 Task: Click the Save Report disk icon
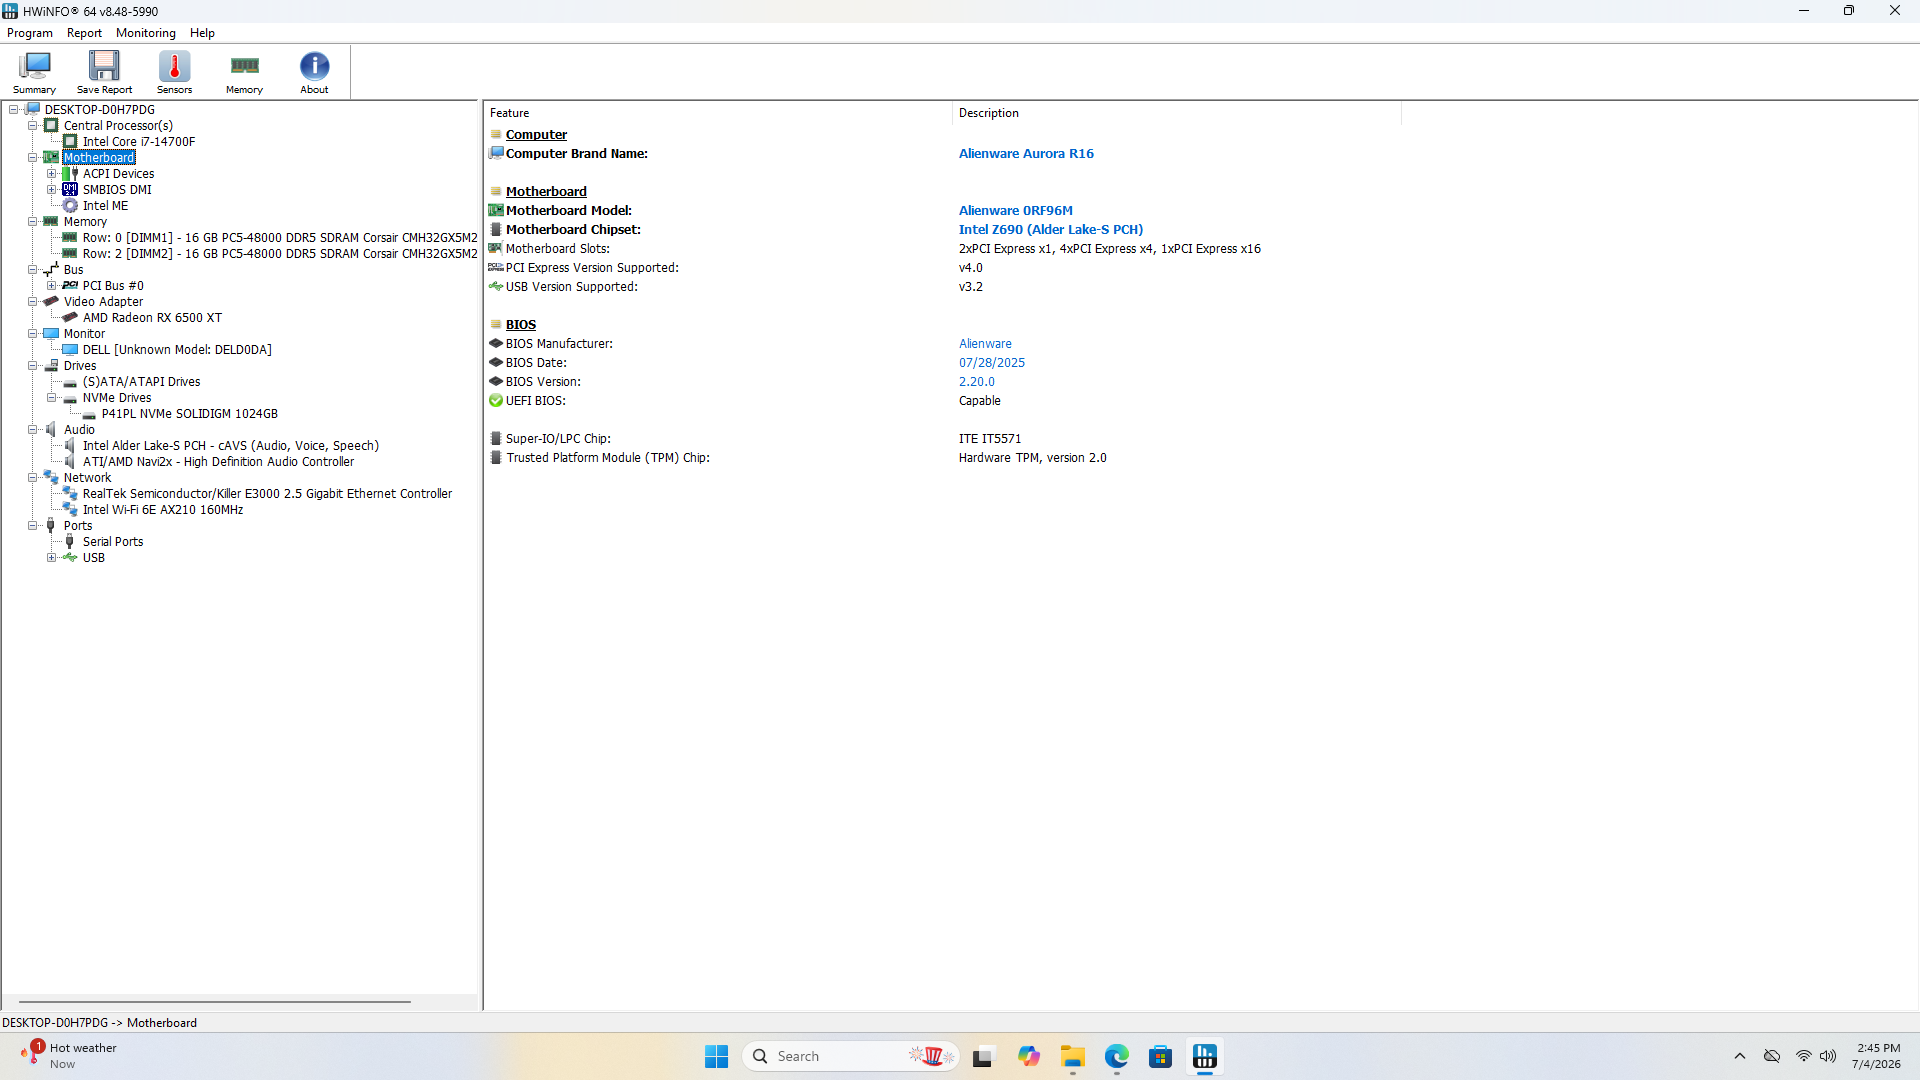104,72
